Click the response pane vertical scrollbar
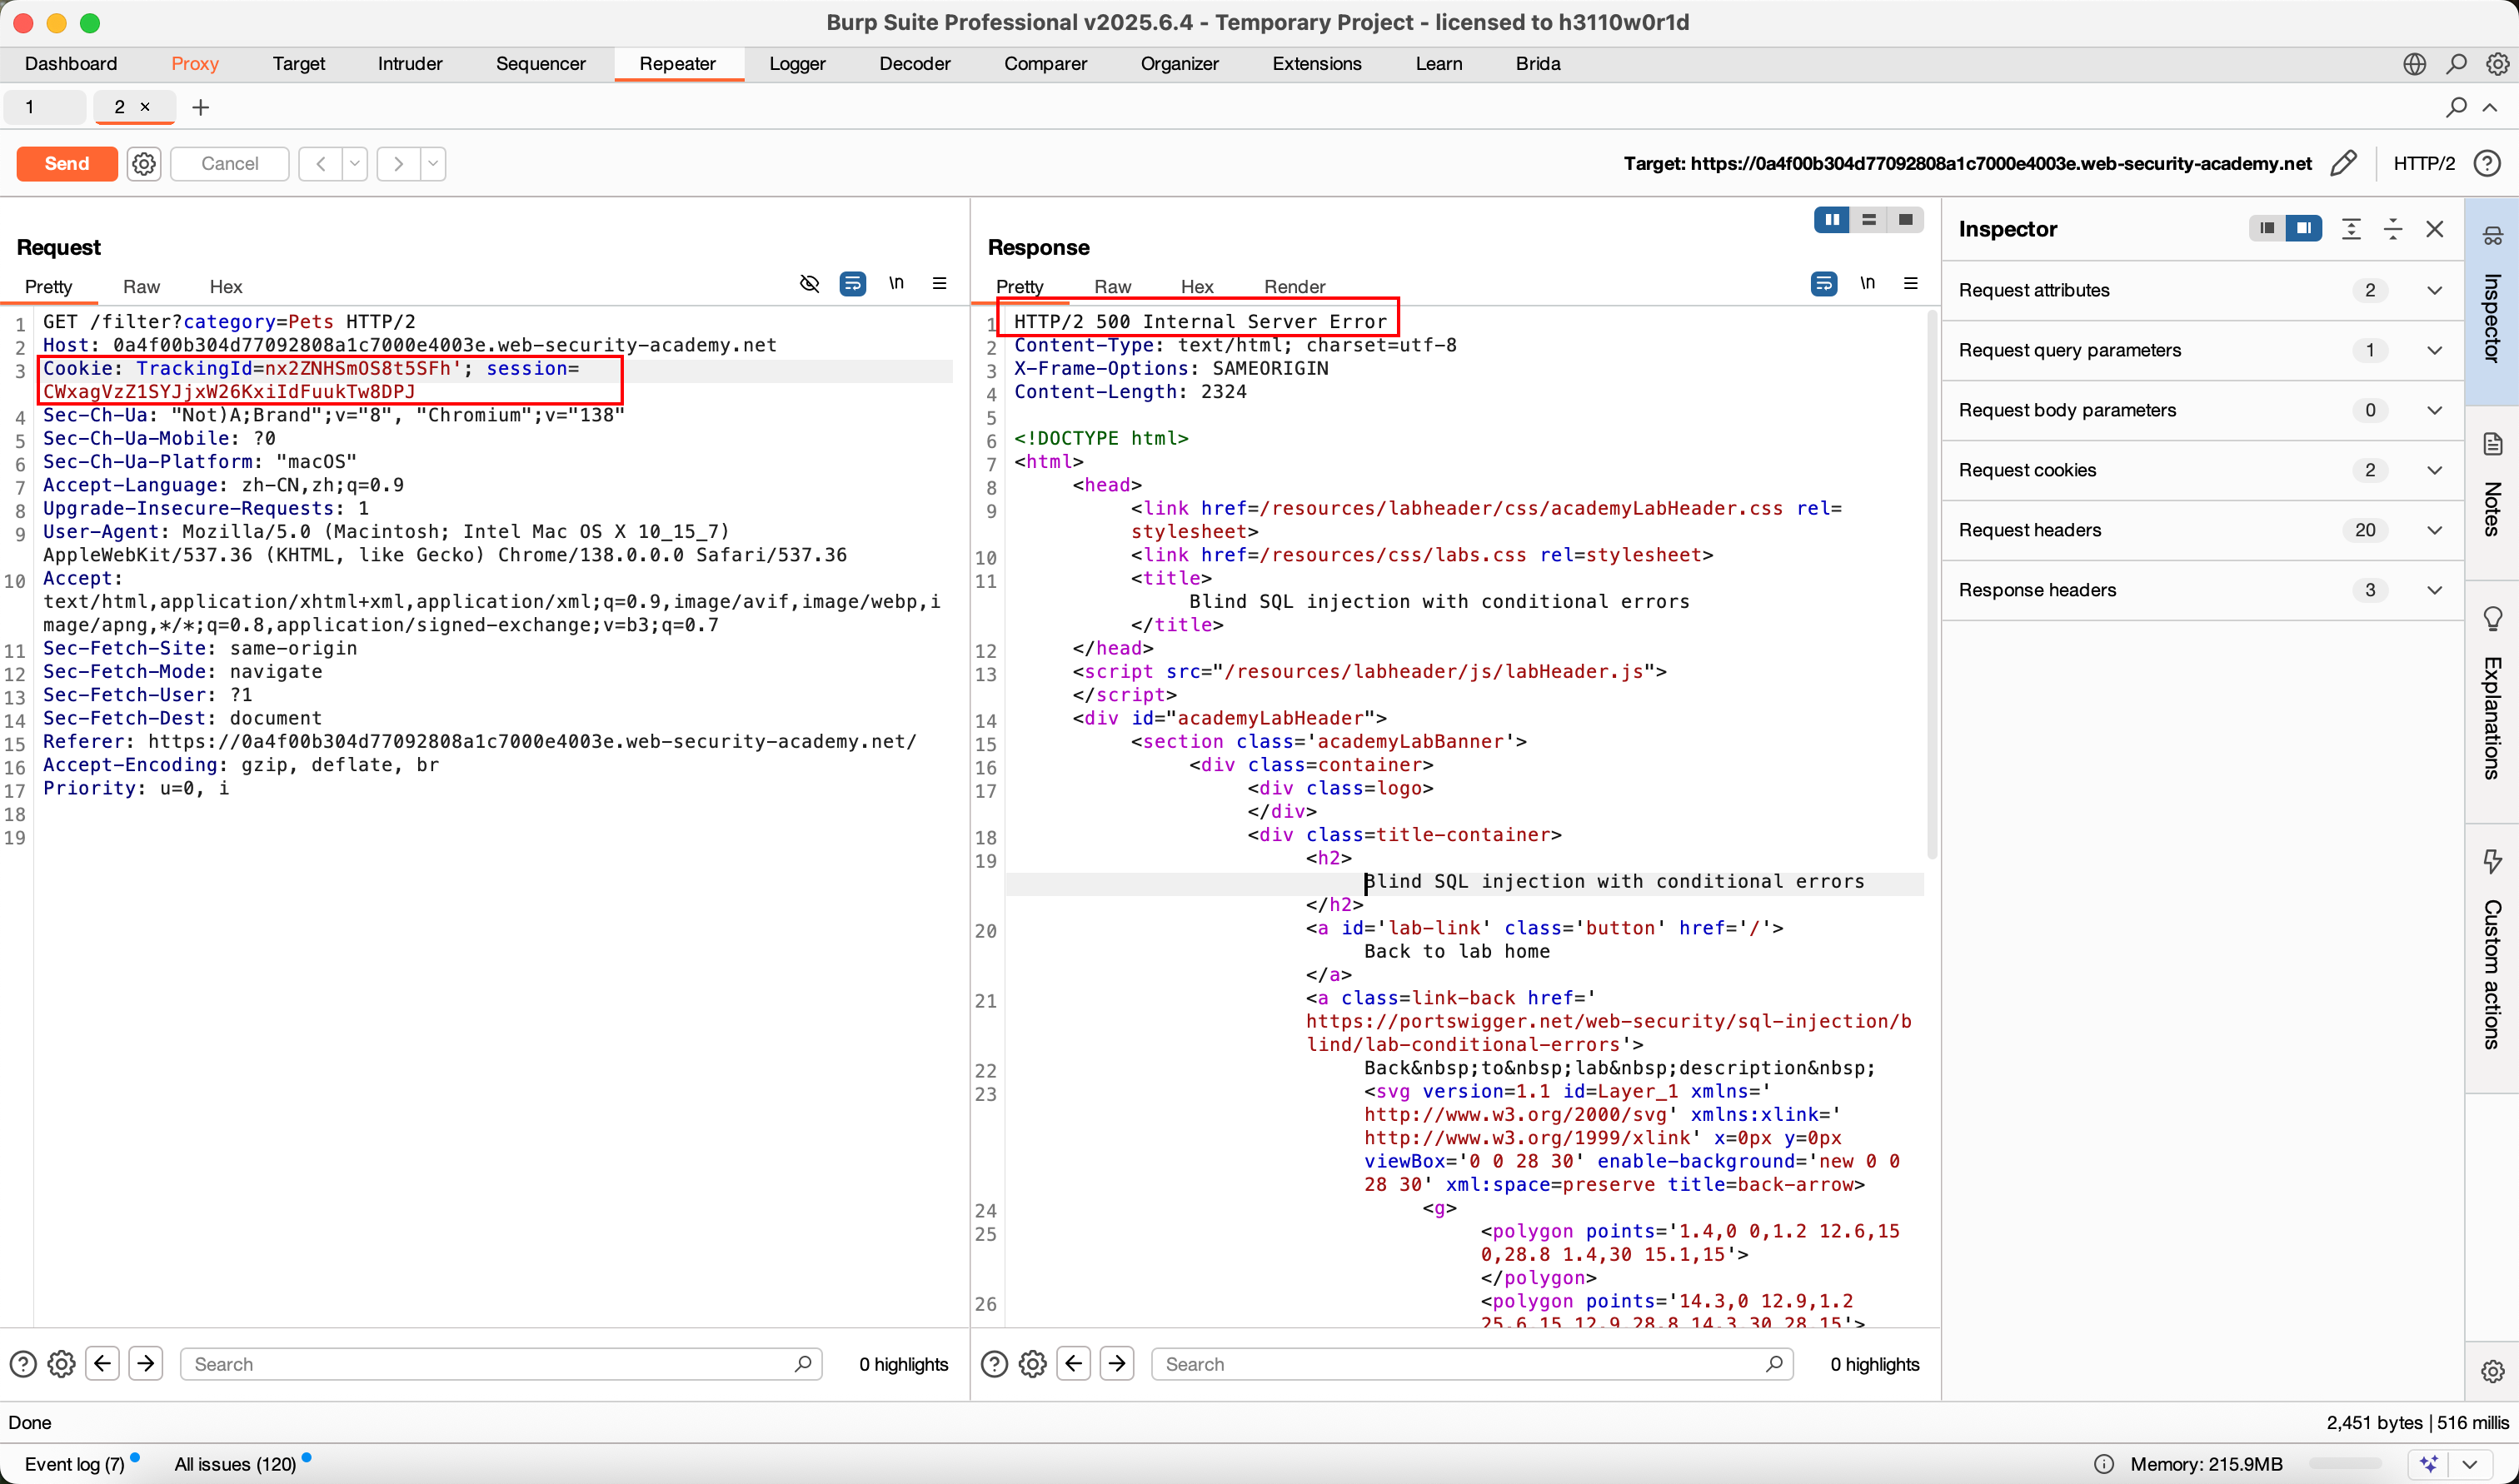 pos(1932,585)
